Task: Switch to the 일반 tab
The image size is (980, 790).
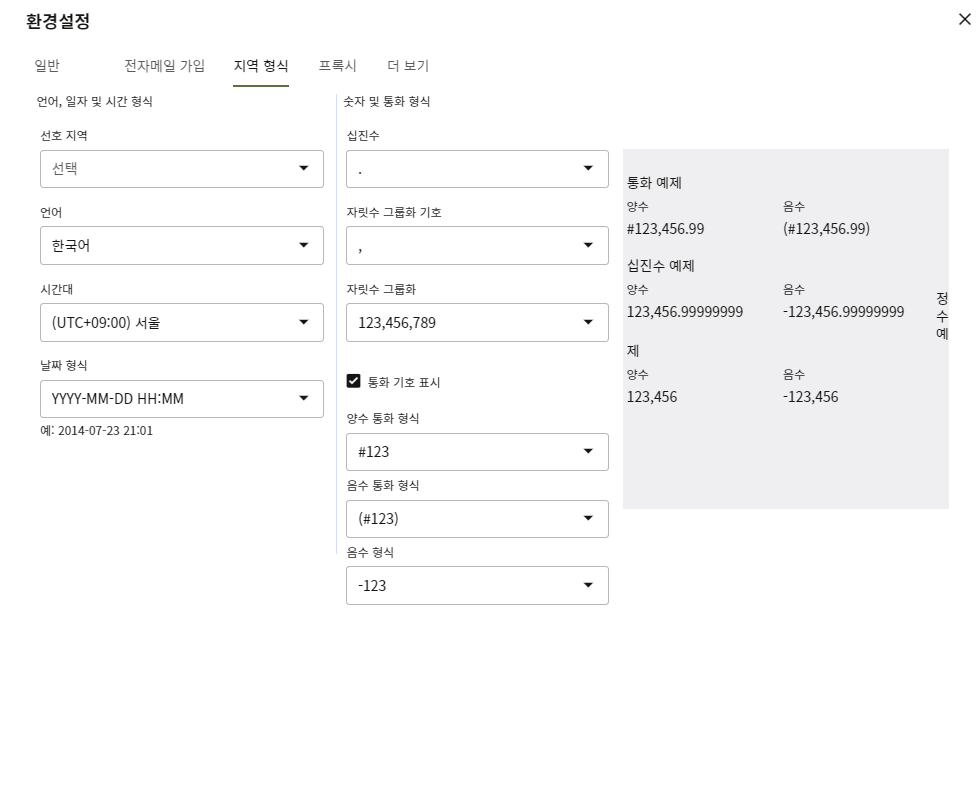Action: [47, 66]
